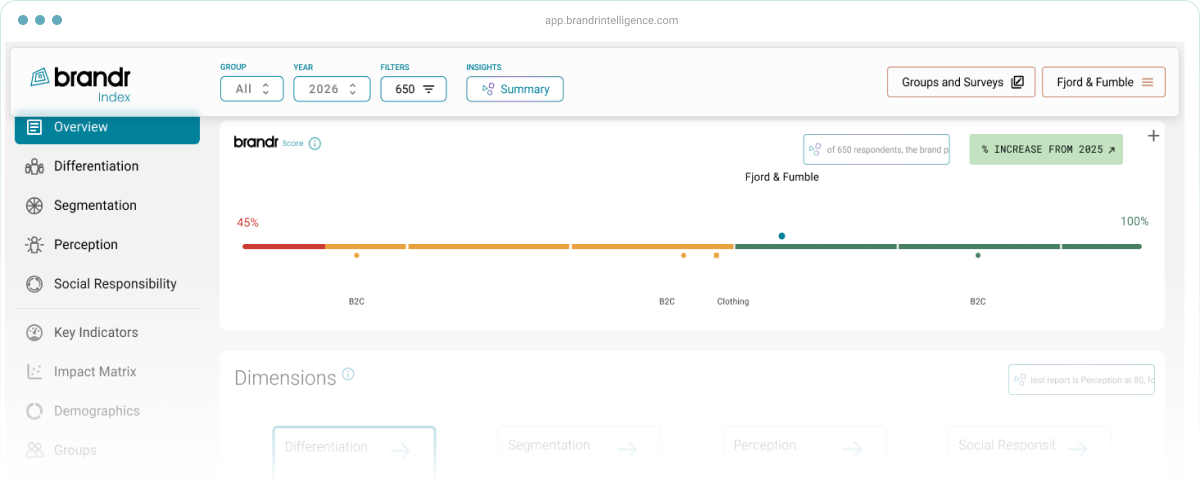Go to Differentiation in the sidebar
Image resolution: width=1200 pixels, height=486 pixels.
tap(96, 166)
